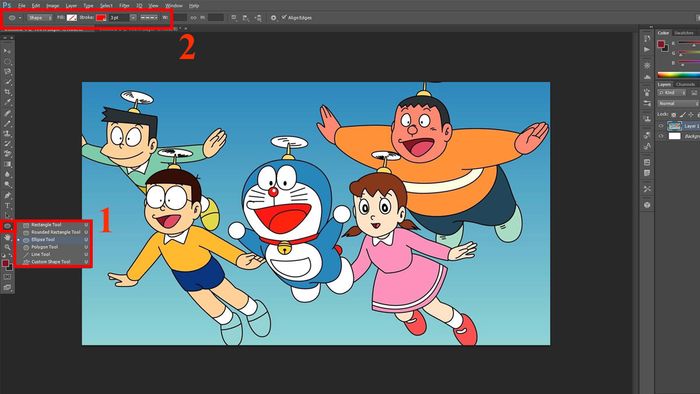
Task: Select the Move tool
Action: pos(7,51)
